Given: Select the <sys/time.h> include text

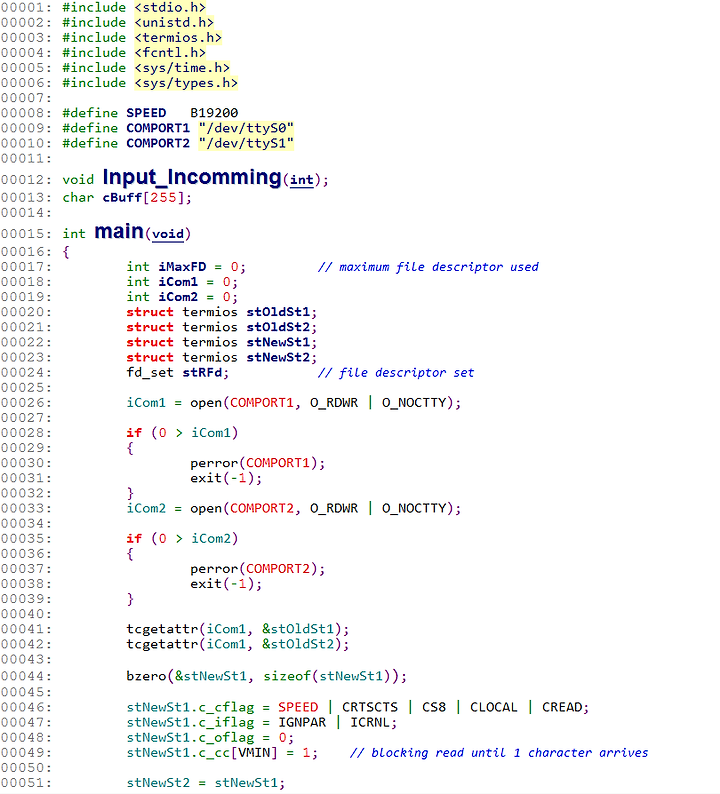Looking at the screenshot, I should pos(182,68).
